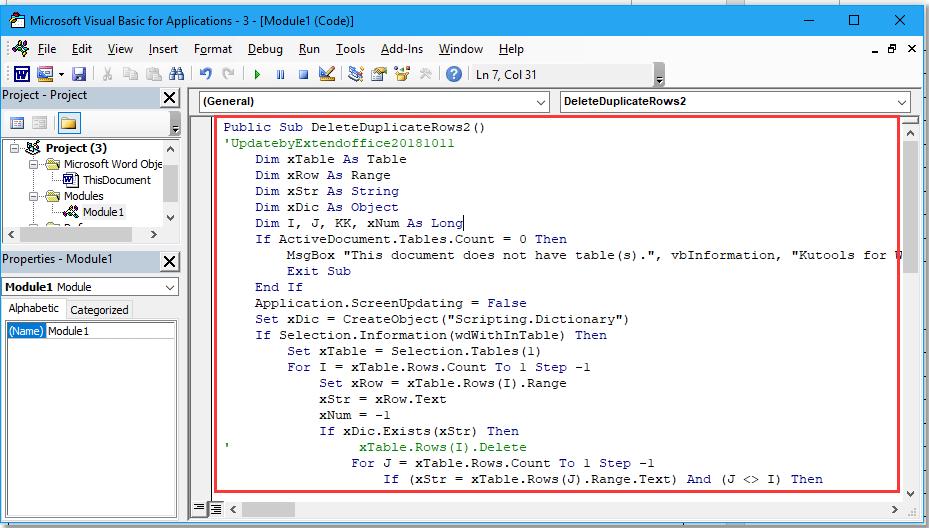The image size is (929, 528).
Task: Pause execution with the Break icon
Action: [280, 75]
